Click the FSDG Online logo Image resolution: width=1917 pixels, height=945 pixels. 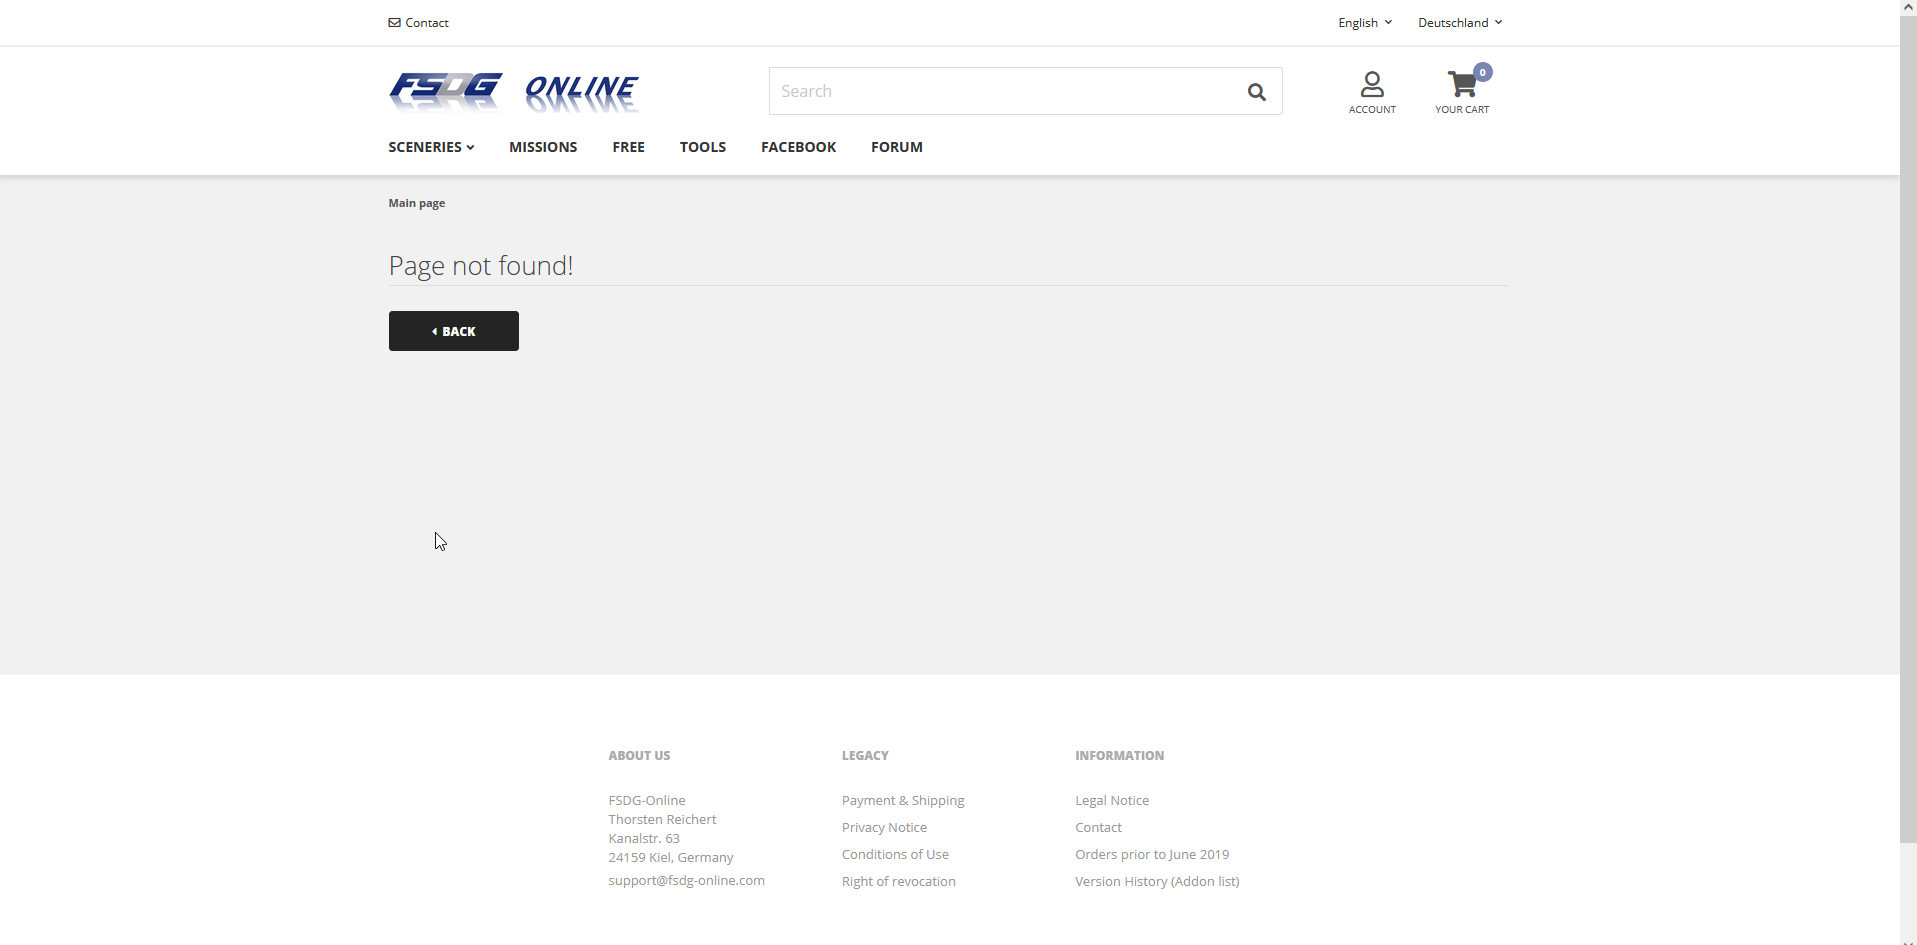tap(513, 92)
